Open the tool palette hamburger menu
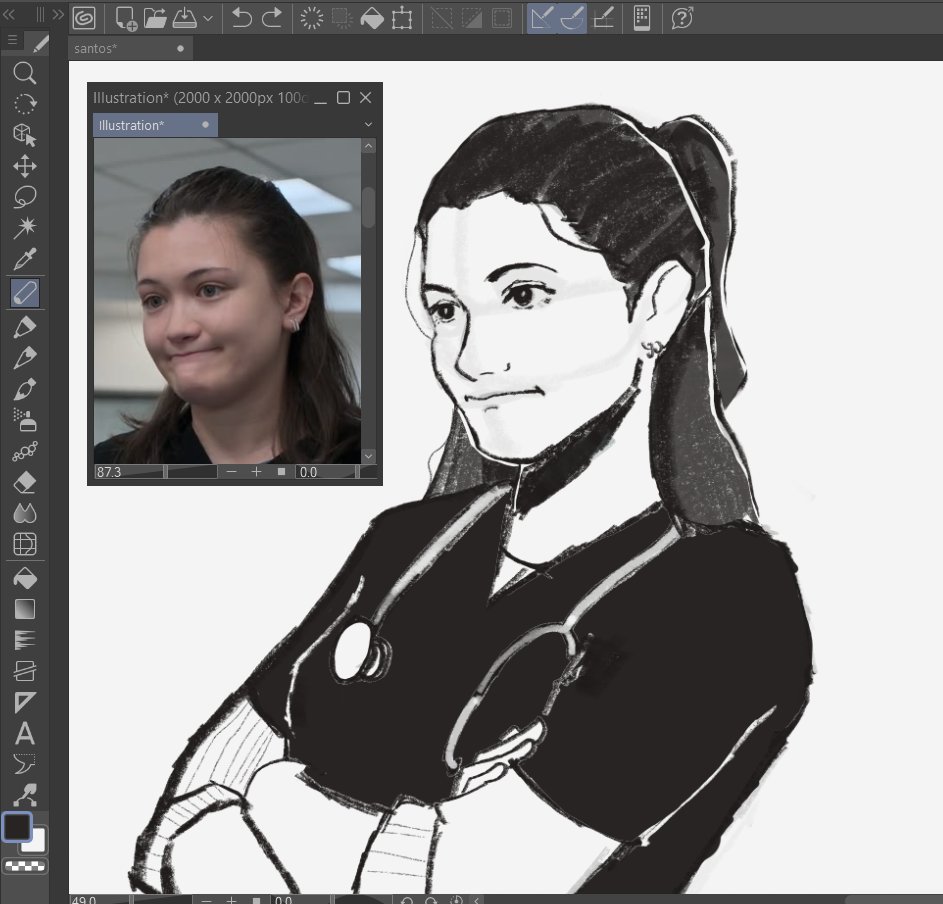The width and height of the screenshot is (943, 904). 12,40
